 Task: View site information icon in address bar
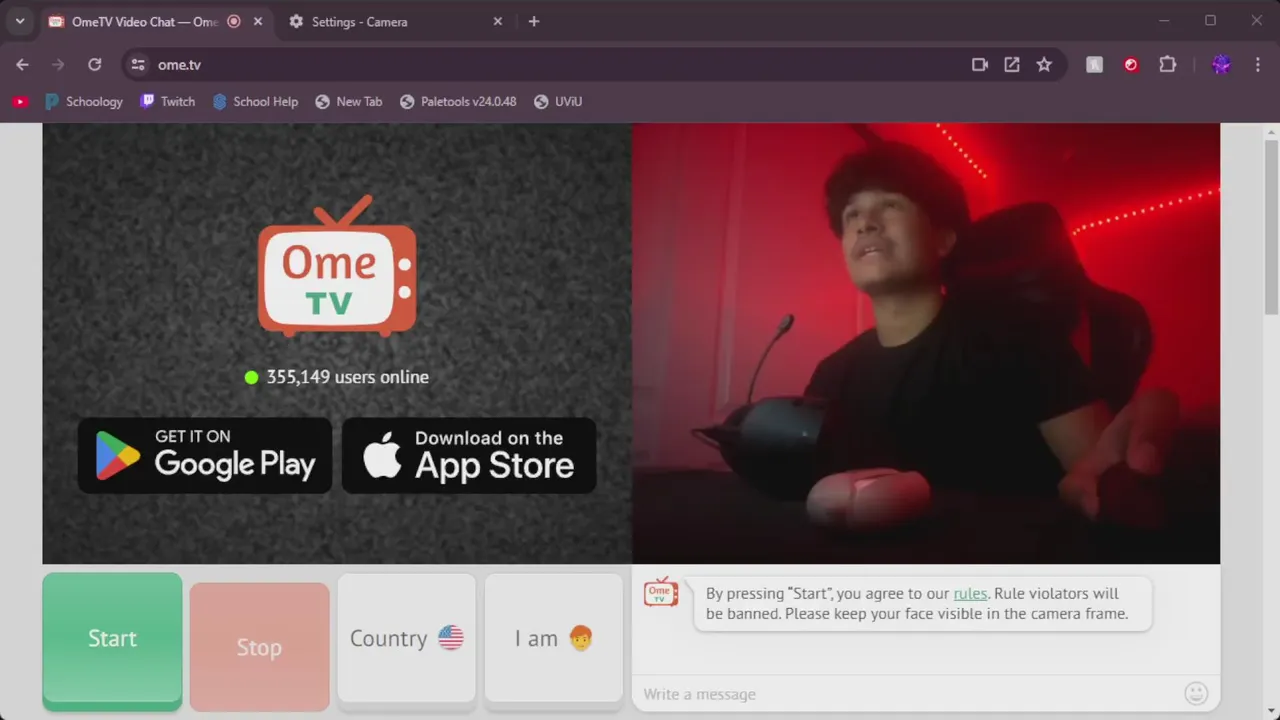pyautogui.click(x=138, y=64)
